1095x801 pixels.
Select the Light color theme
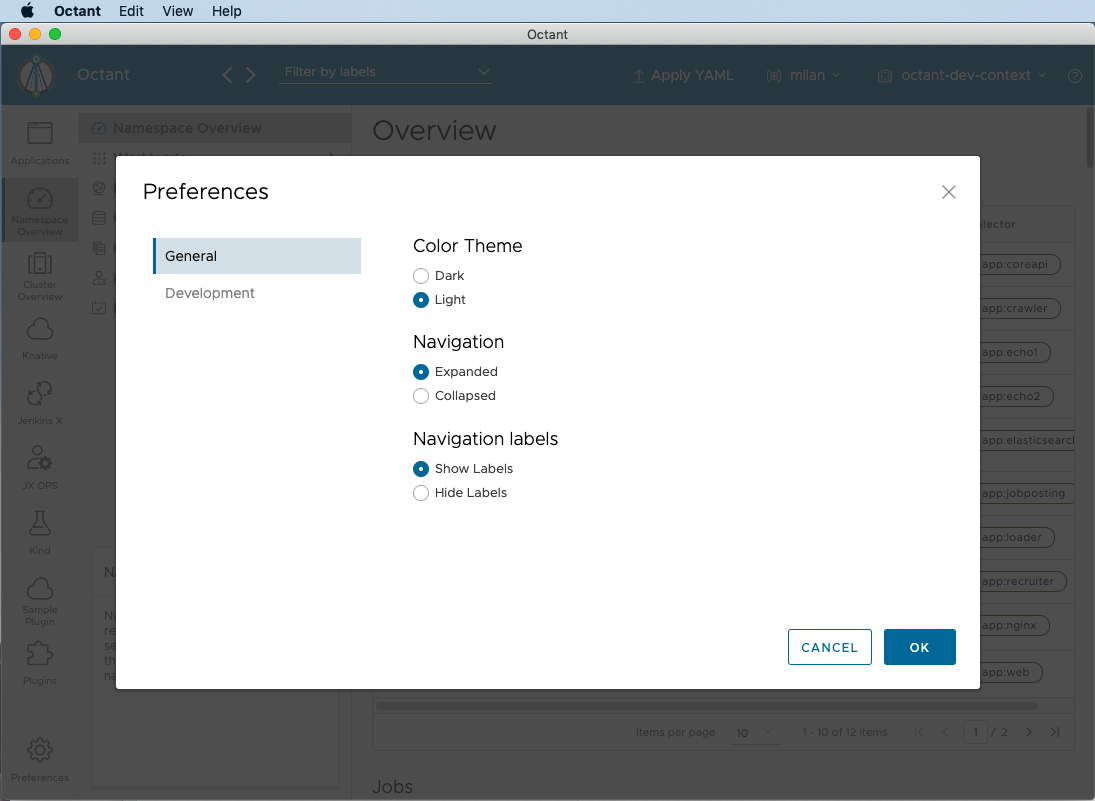point(420,300)
